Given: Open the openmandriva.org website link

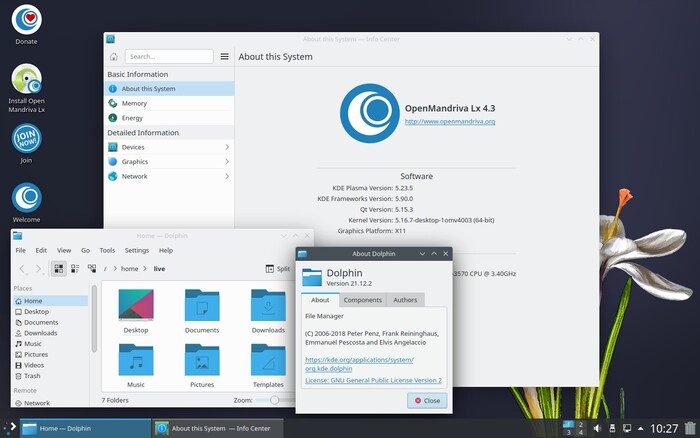Looking at the screenshot, I should [x=449, y=121].
